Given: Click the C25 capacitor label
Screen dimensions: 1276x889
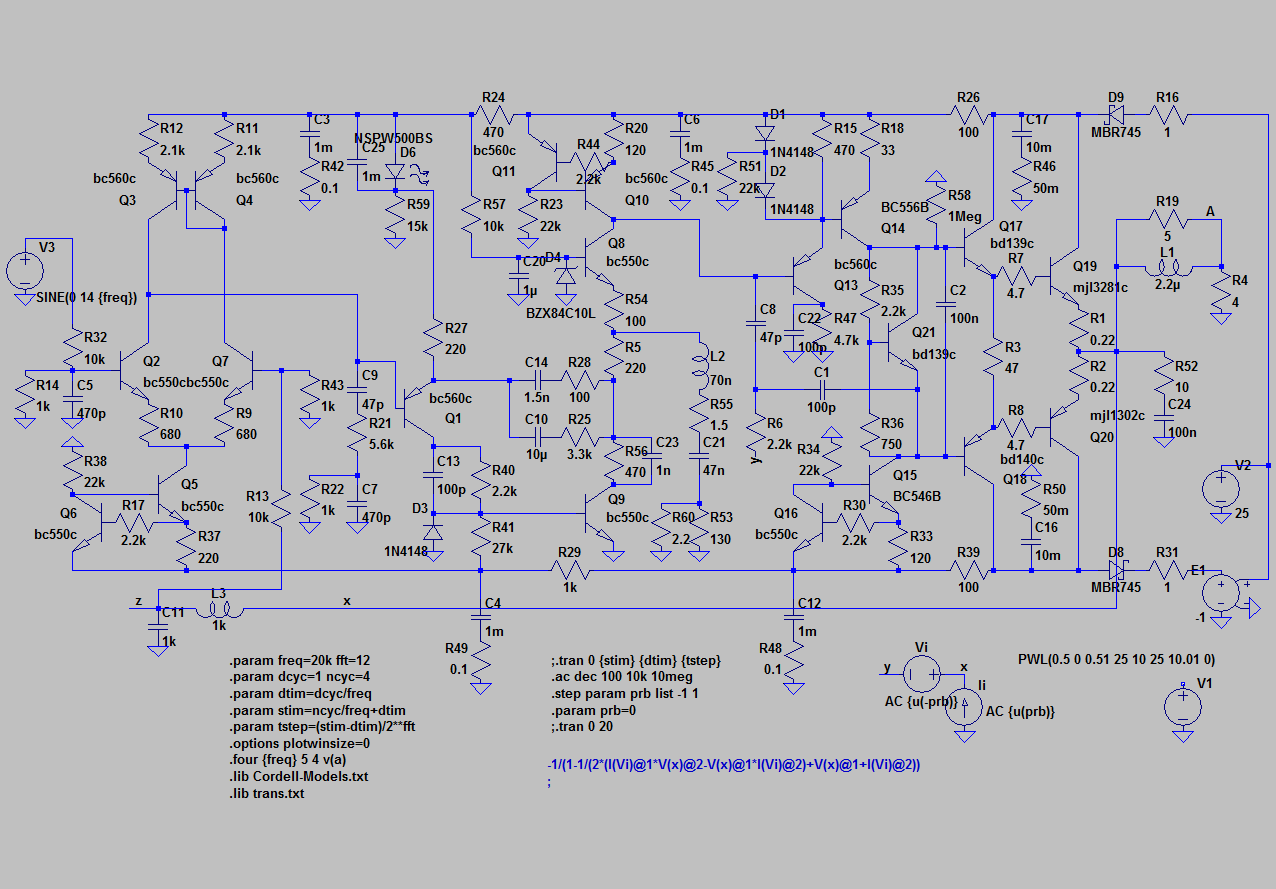Looking at the screenshot, I should (x=372, y=147).
